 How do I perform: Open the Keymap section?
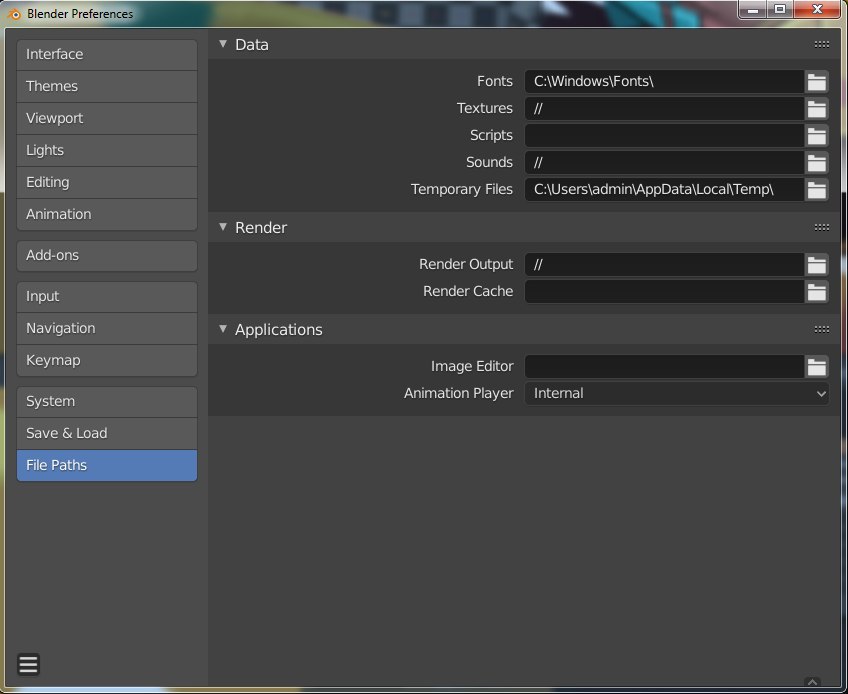(x=107, y=360)
